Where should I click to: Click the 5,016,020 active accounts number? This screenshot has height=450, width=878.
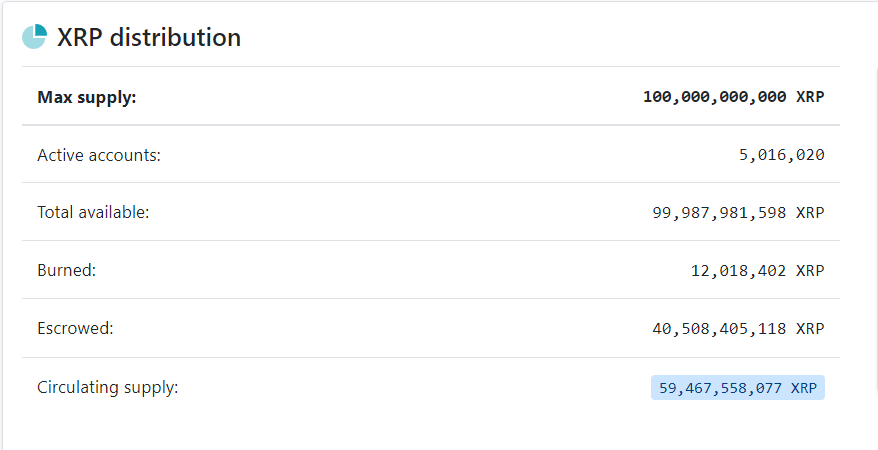click(x=782, y=155)
